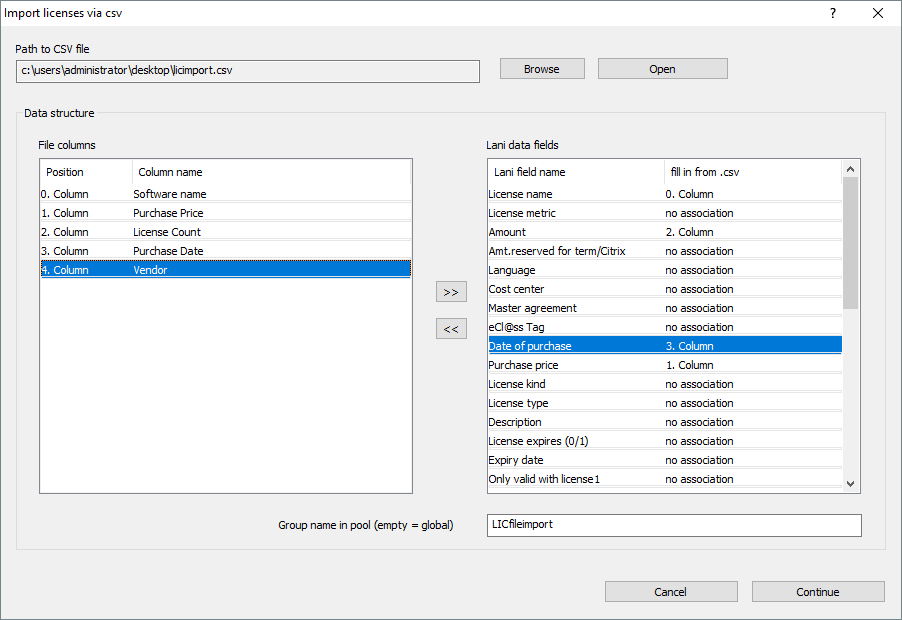Click the >> assign column button
Viewport: 902px width, 620px height.
[x=451, y=292]
